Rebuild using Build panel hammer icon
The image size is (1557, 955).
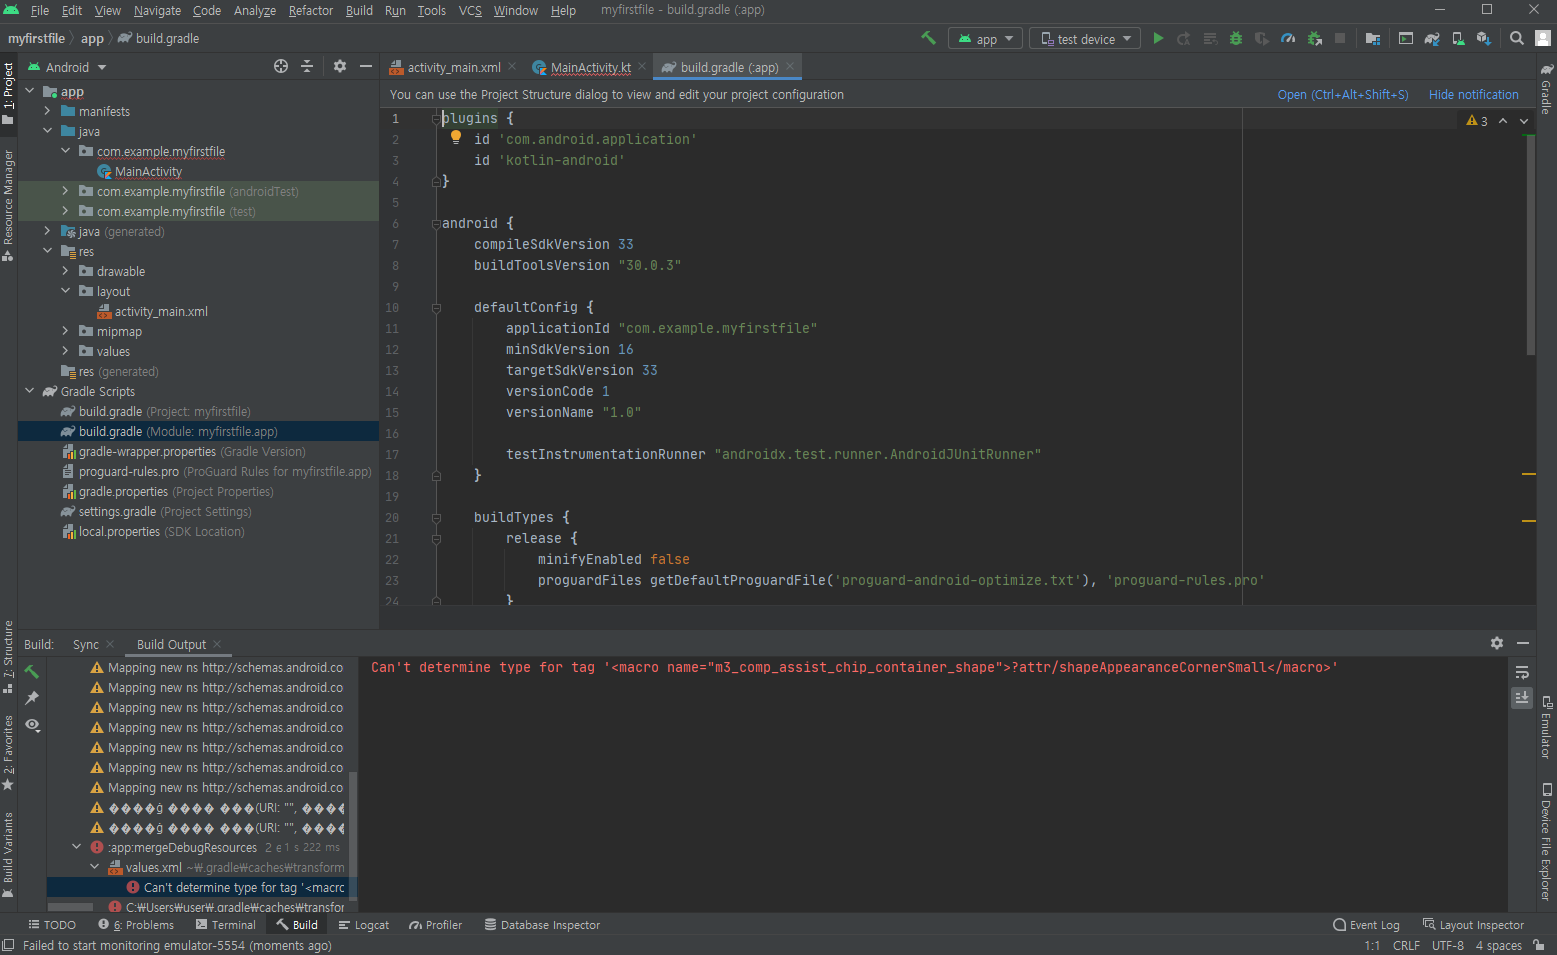coord(32,671)
